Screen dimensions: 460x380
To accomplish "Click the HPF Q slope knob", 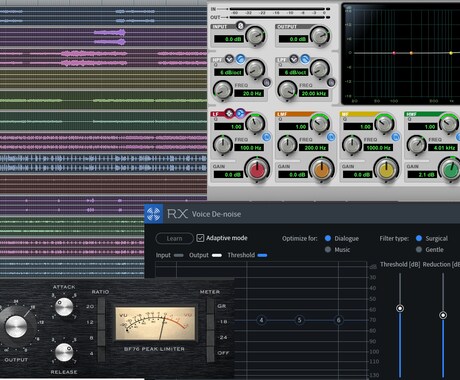I will coord(255,69).
